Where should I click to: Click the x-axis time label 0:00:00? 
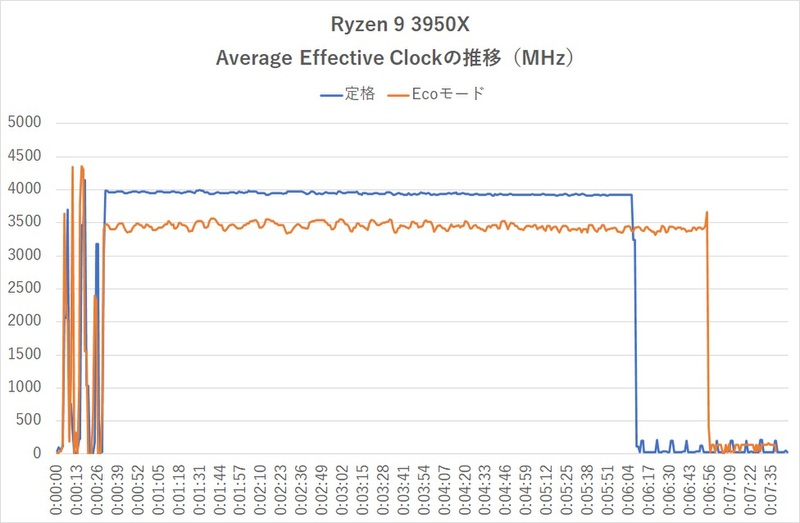coord(56,490)
